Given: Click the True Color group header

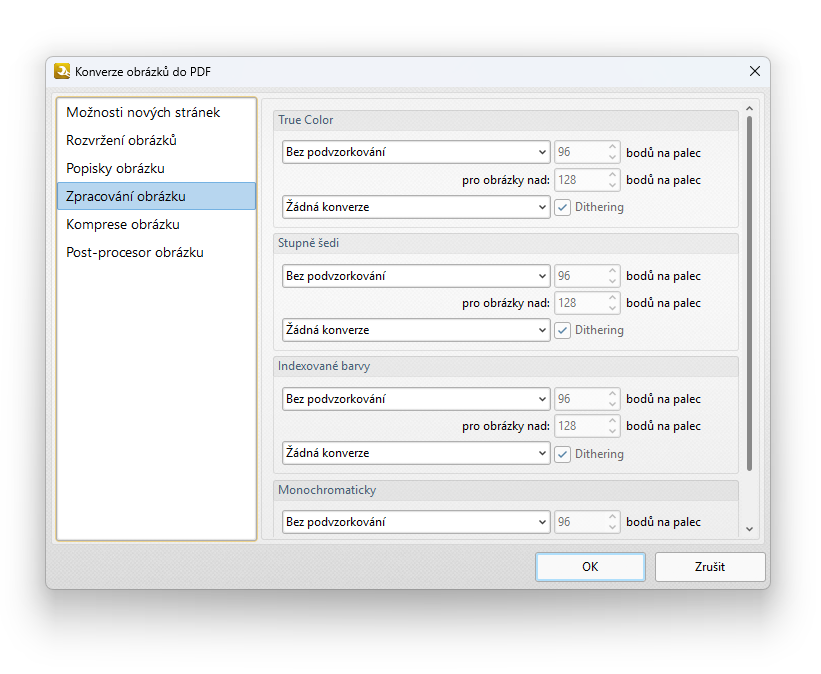Looking at the screenshot, I should pyautogui.click(x=506, y=120).
